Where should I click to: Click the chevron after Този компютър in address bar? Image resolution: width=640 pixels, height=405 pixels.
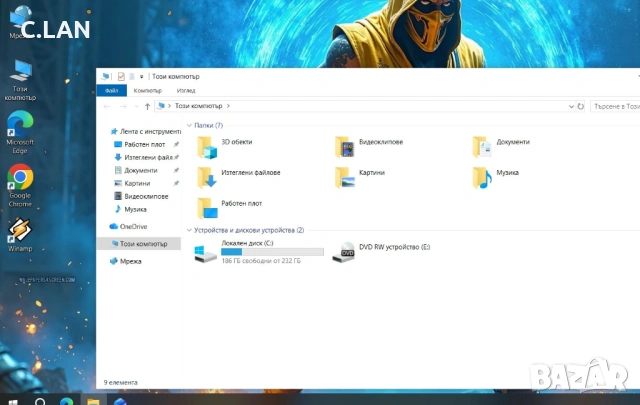pos(228,106)
